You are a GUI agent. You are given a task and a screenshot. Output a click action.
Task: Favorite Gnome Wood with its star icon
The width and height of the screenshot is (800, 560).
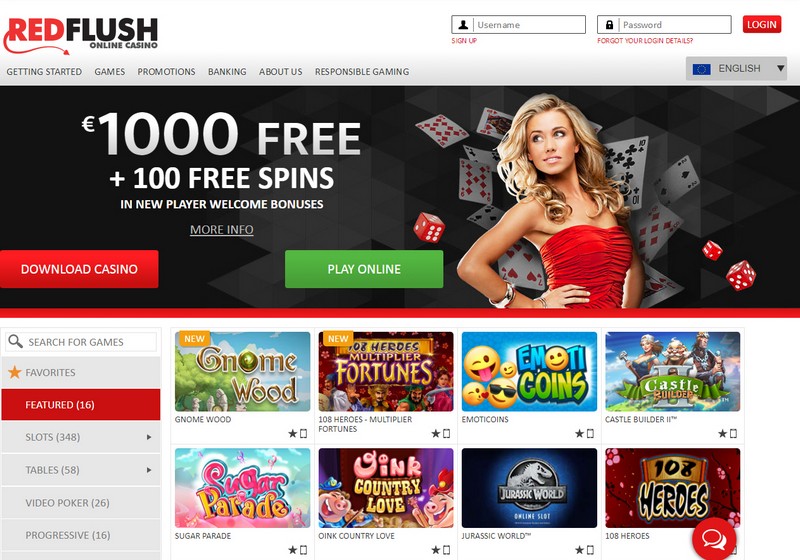tap(292, 434)
